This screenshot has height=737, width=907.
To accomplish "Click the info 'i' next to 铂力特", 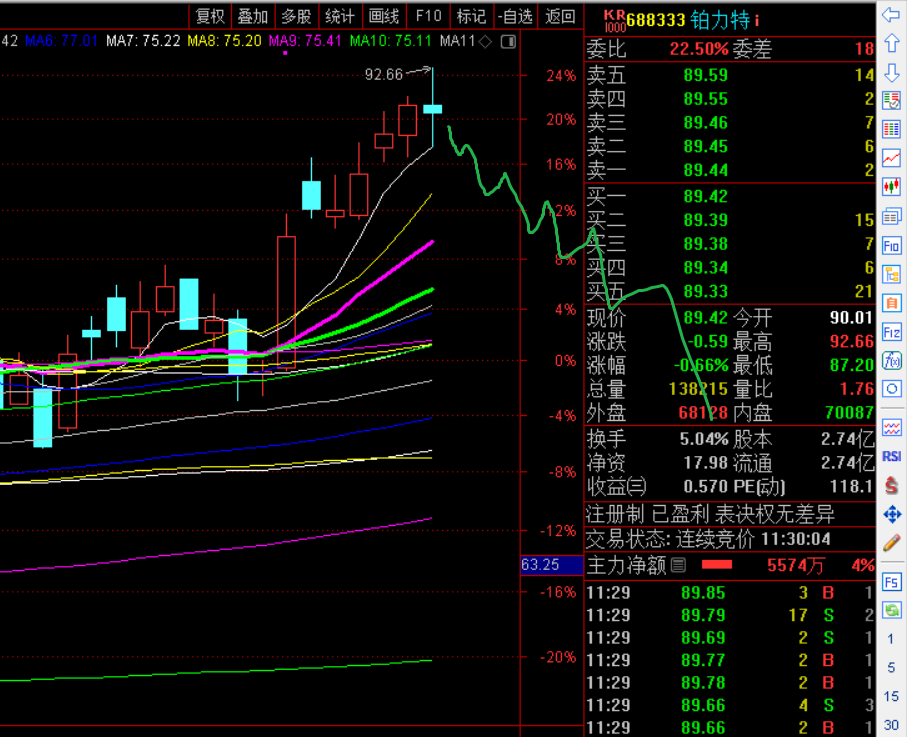I will click(757, 21).
